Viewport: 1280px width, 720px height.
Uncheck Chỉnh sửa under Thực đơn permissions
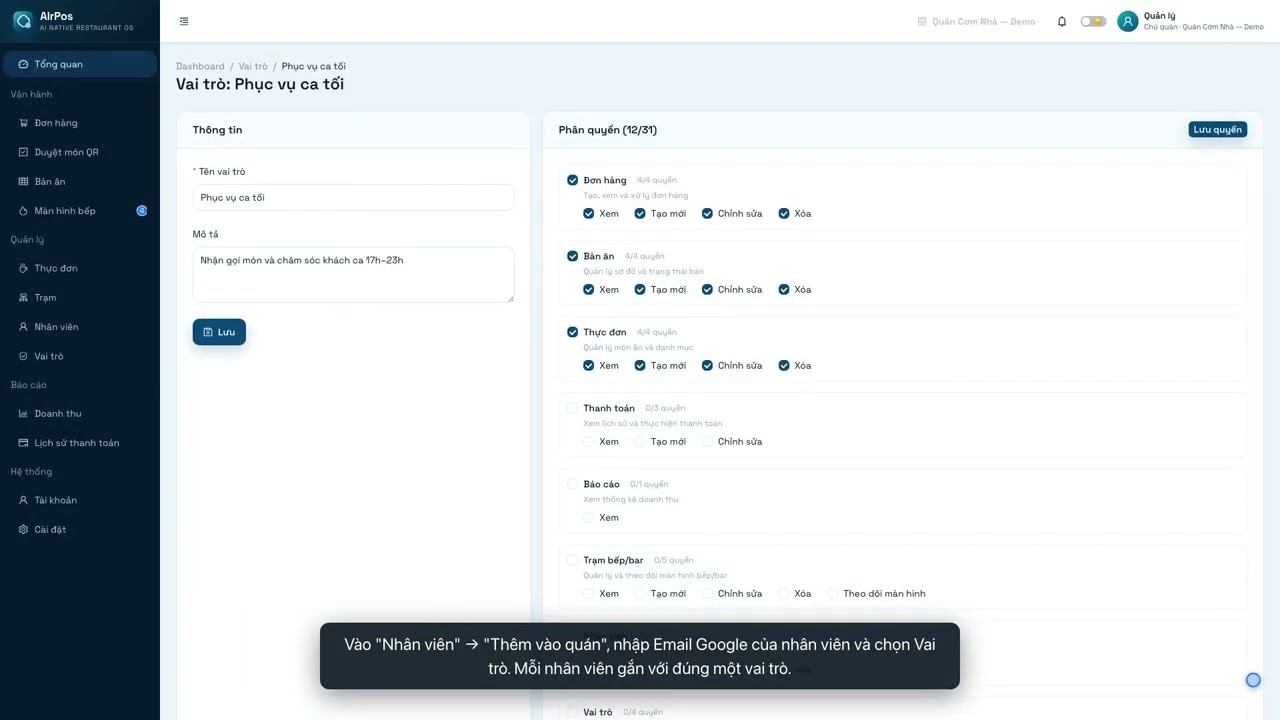click(707, 365)
